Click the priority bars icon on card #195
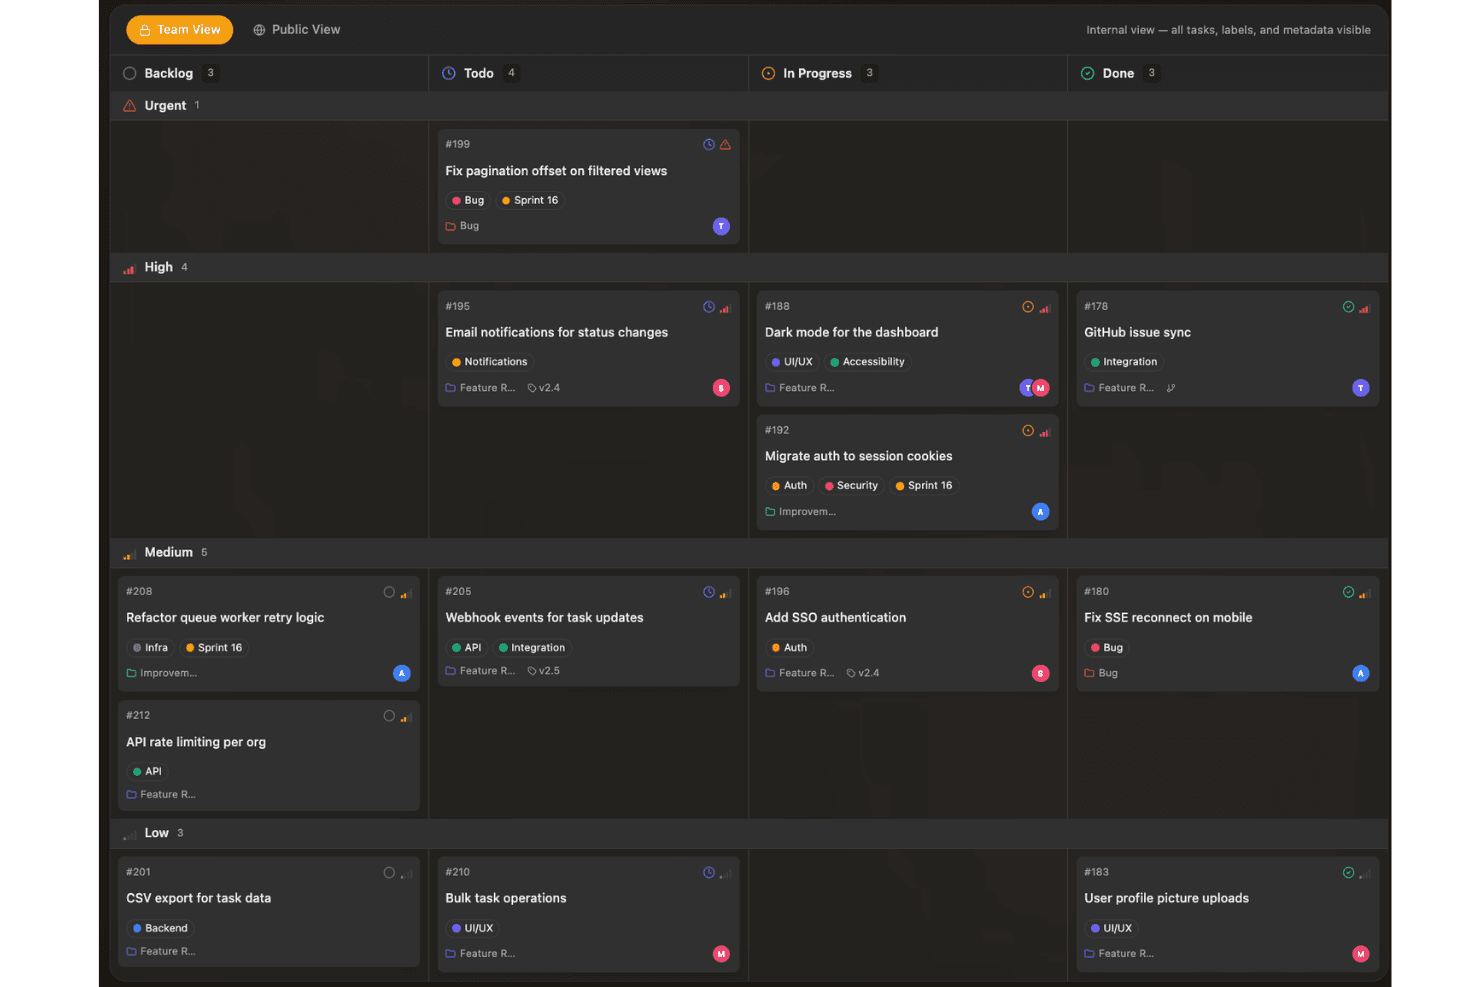The width and height of the screenshot is (1480, 987). (726, 308)
